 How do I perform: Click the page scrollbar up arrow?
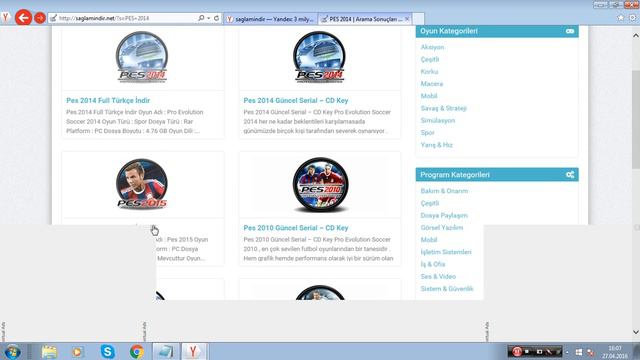coord(636,36)
